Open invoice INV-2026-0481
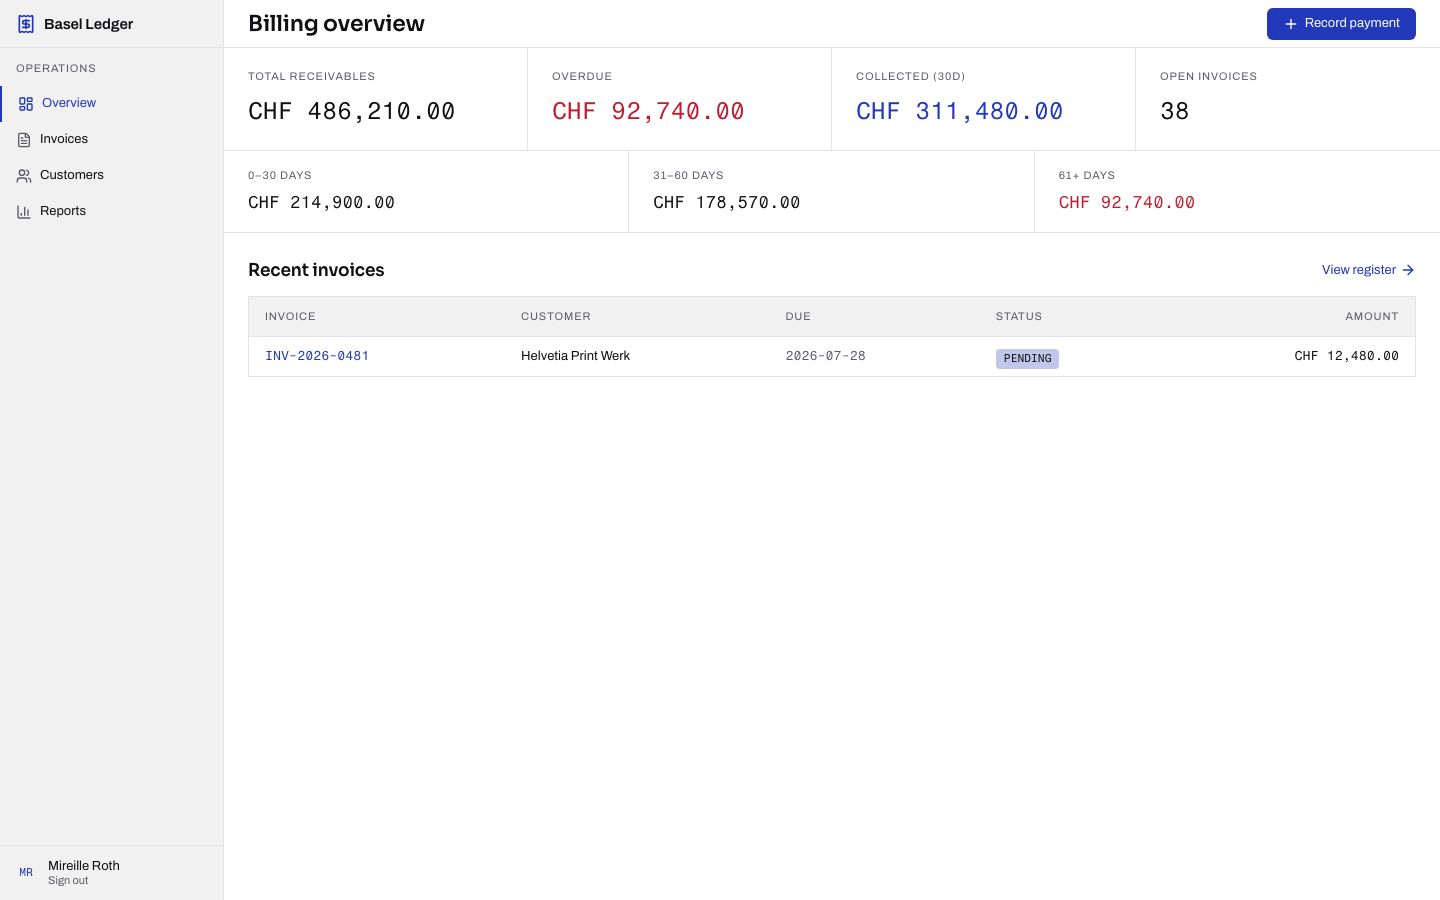This screenshot has height=900, width=1440. pos(317,356)
